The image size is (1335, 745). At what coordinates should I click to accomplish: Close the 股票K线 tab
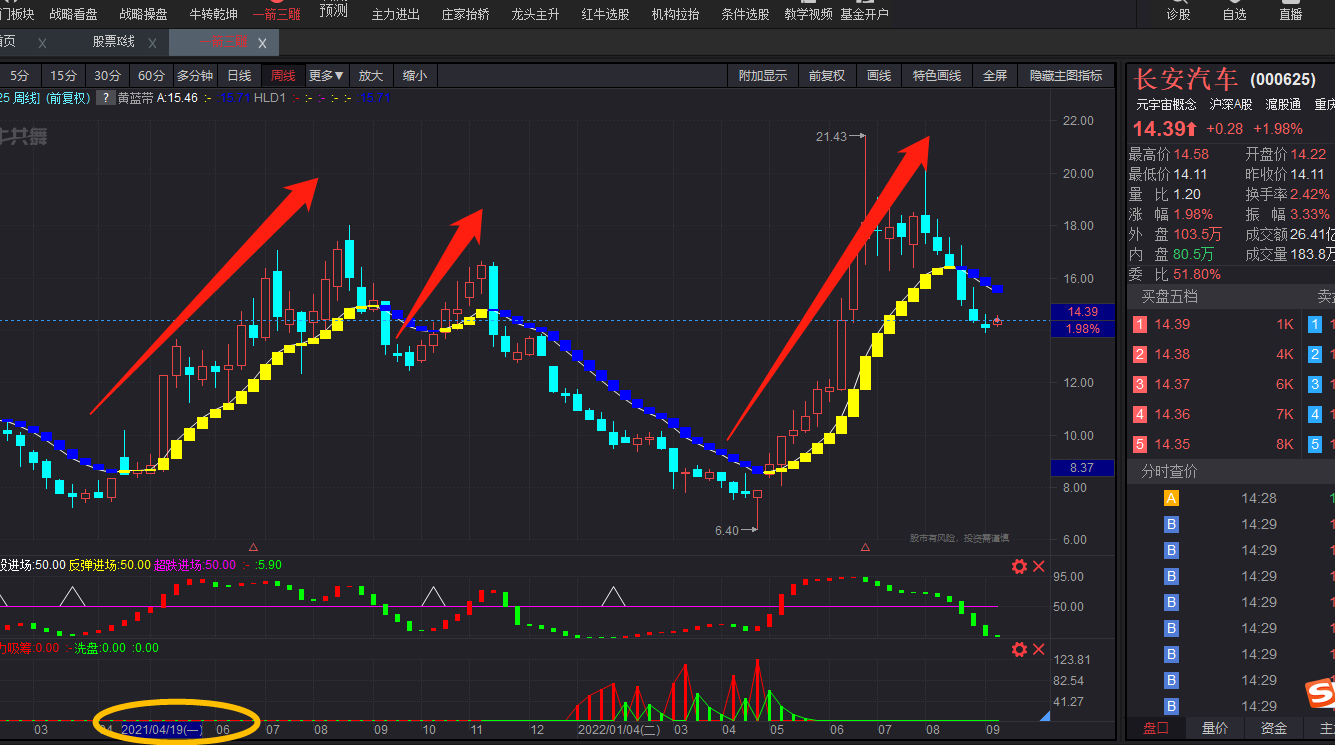[153, 43]
